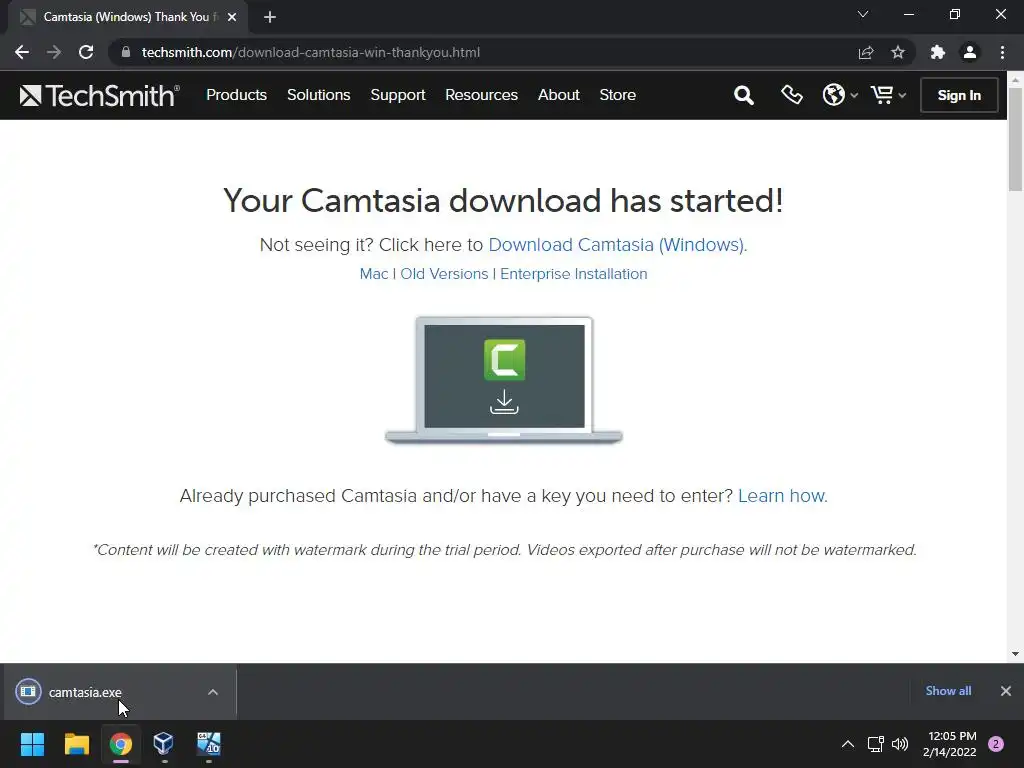The width and height of the screenshot is (1024, 768).
Task: Open the About menu
Action: [x=558, y=95]
